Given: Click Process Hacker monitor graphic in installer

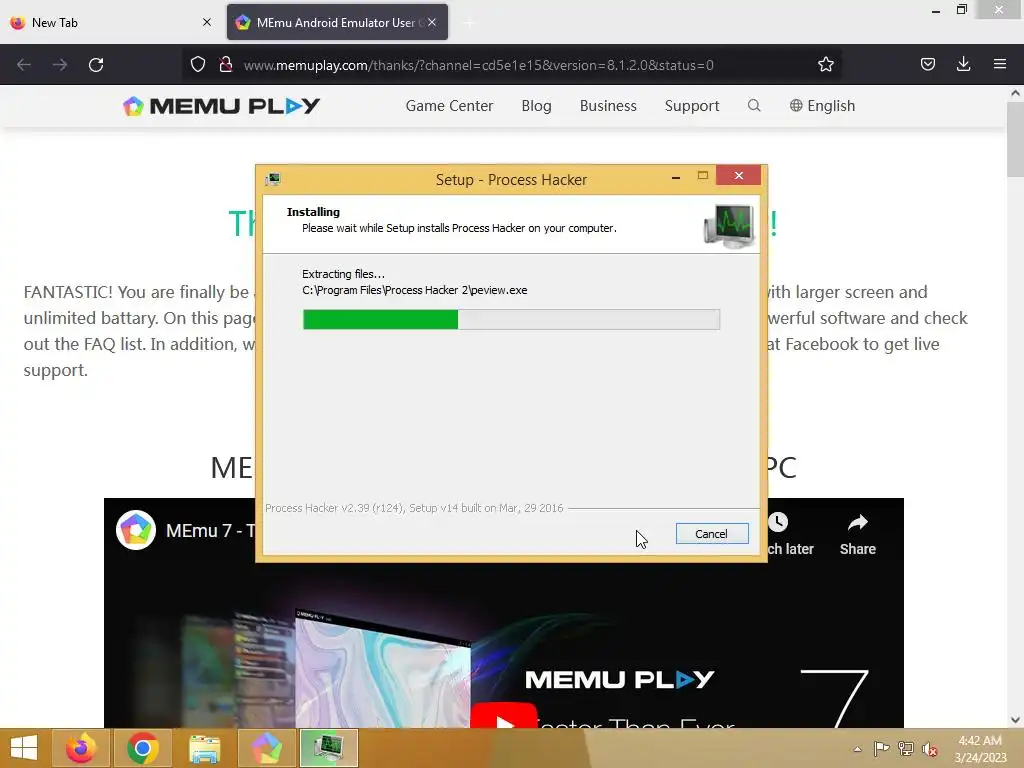Looking at the screenshot, I should (729, 225).
